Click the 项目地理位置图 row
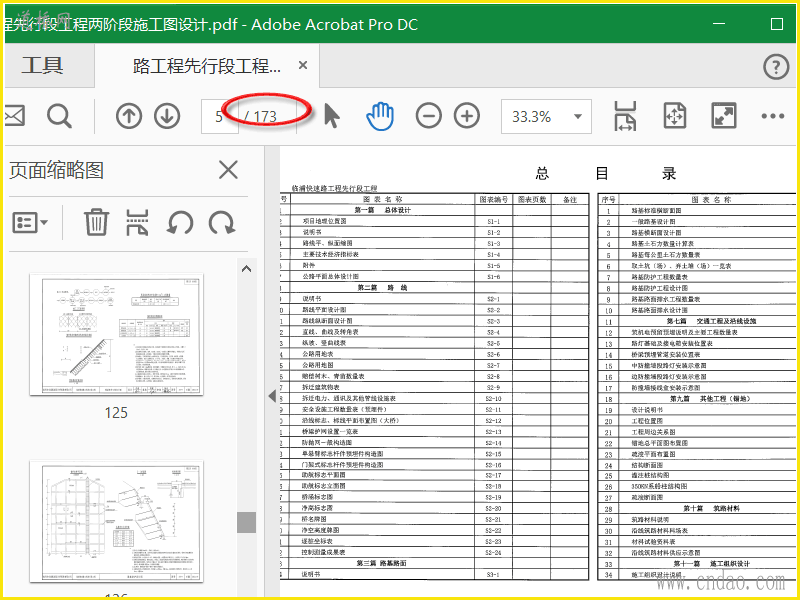Image resolution: width=800 pixels, height=600 pixels. (x=434, y=221)
